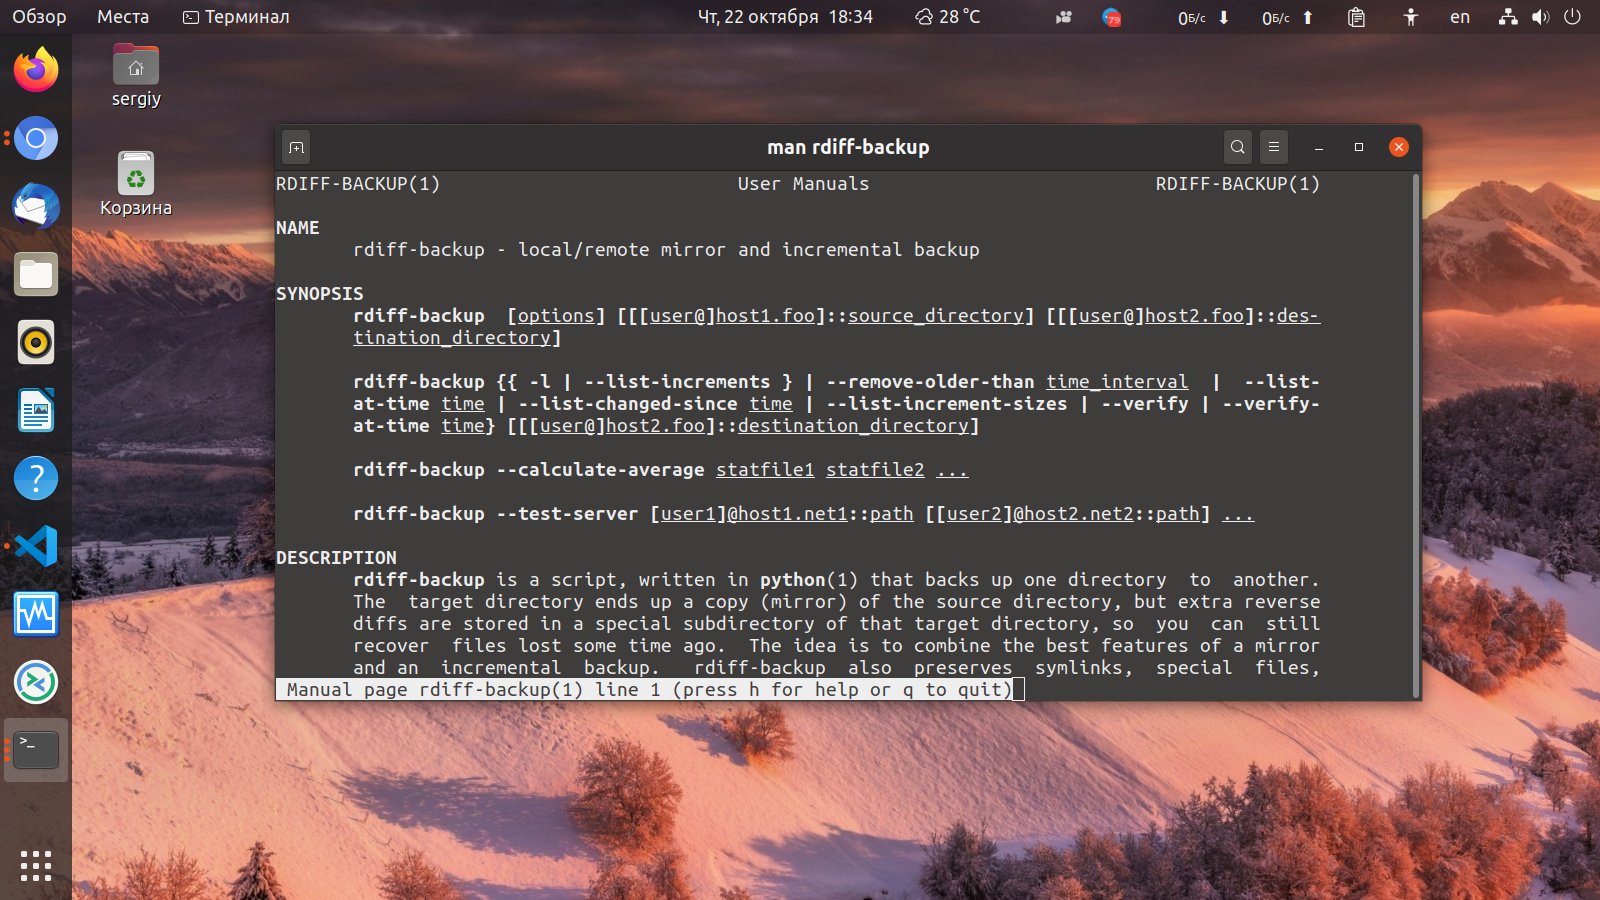Image resolution: width=1600 pixels, height=900 pixels.
Task: Open the calendar via date and time
Action: (785, 17)
